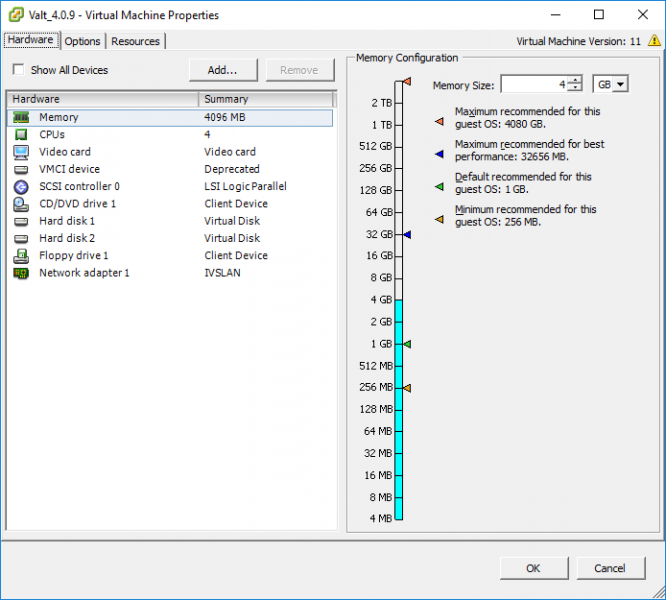The height and width of the screenshot is (600, 666).
Task: Click the Memory Size input field
Action: [x=534, y=84]
